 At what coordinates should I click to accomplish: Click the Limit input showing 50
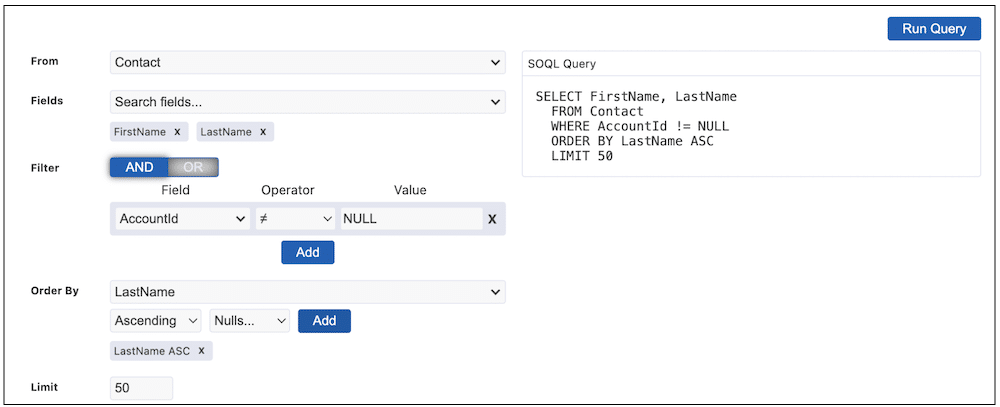(x=141, y=388)
